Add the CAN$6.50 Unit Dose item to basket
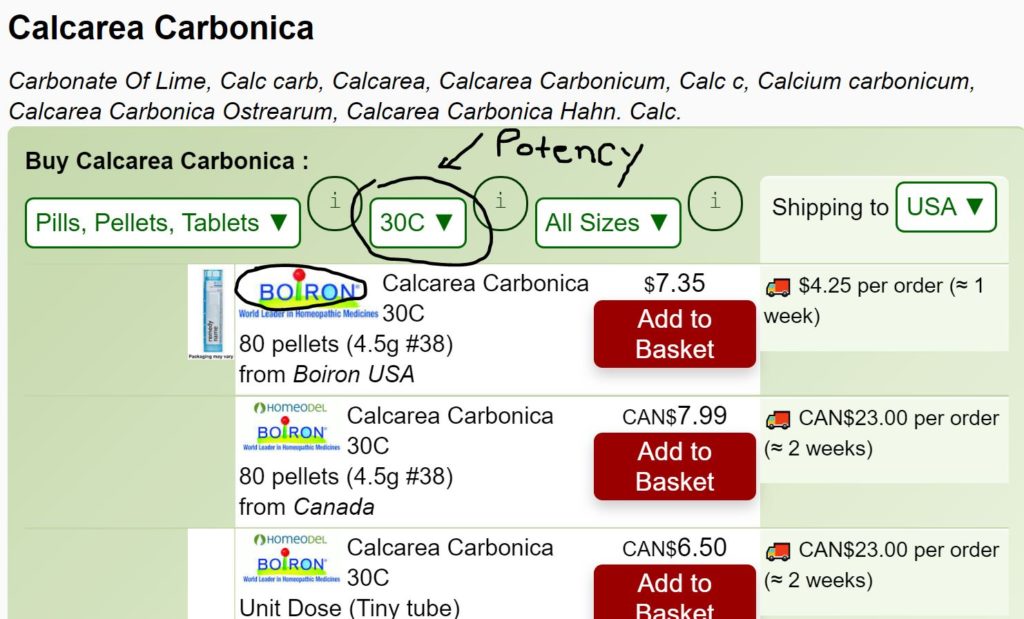 click(x=674, y=596)
